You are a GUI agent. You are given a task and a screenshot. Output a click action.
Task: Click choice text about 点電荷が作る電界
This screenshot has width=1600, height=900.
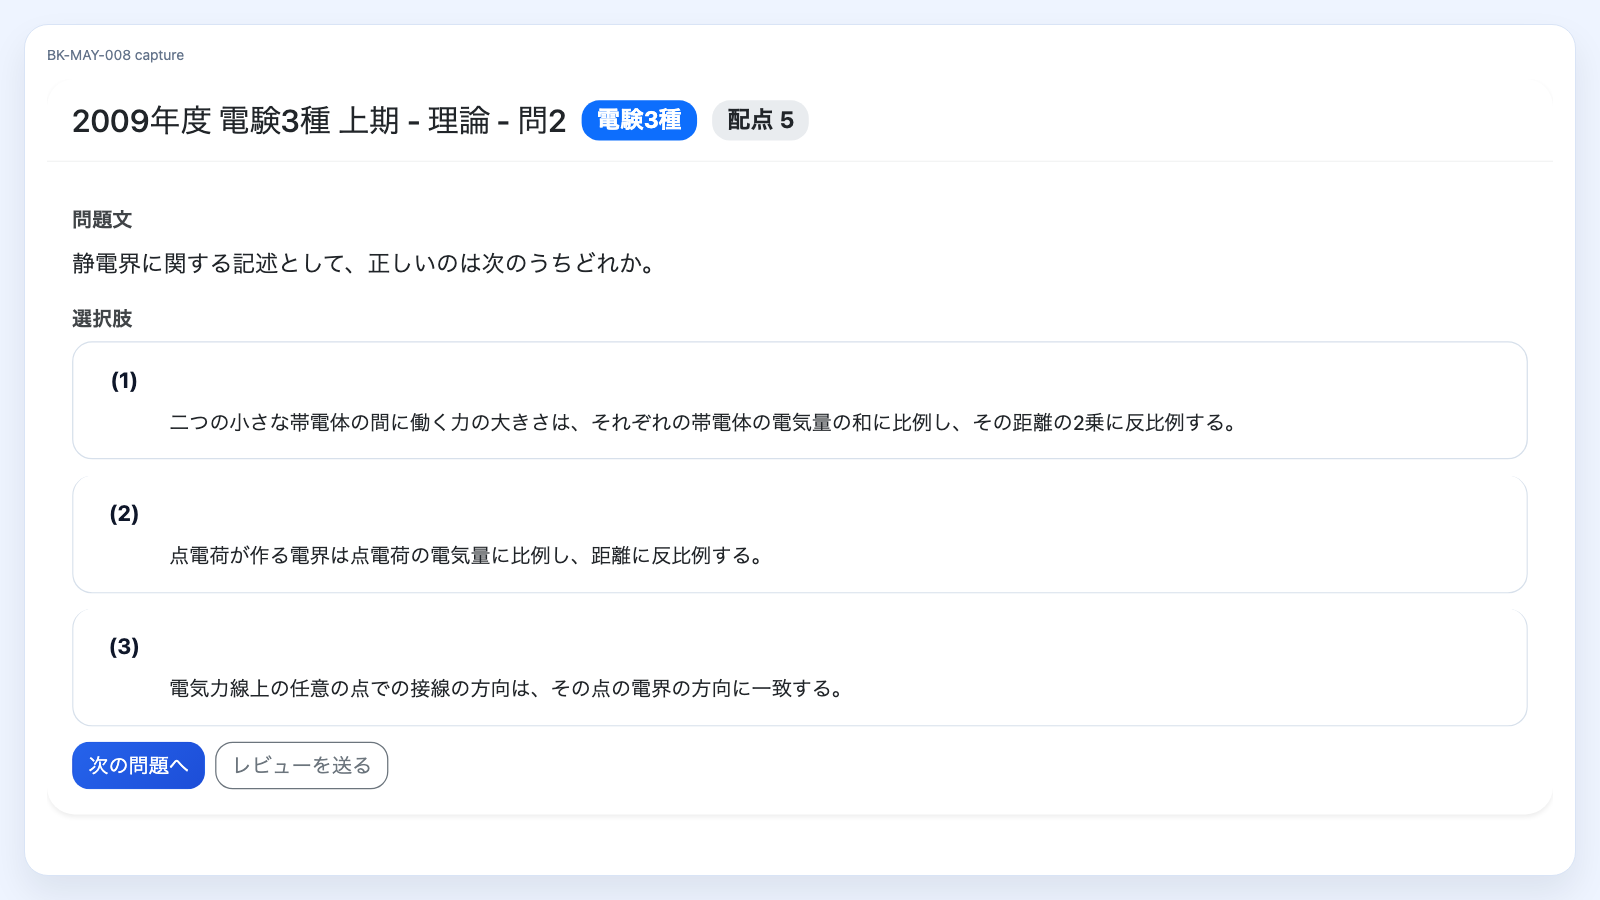coord(467,556)
